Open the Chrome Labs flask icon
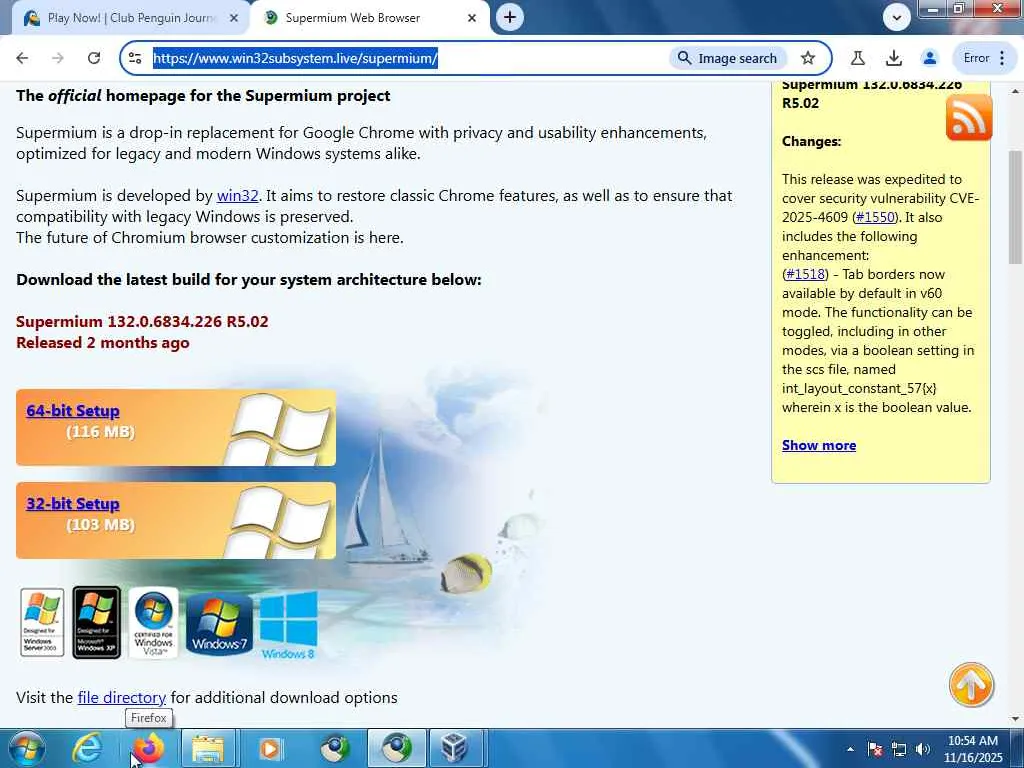Image resolution: width=1024 pixels, height=768 pixels. click(x=858, y=58)
